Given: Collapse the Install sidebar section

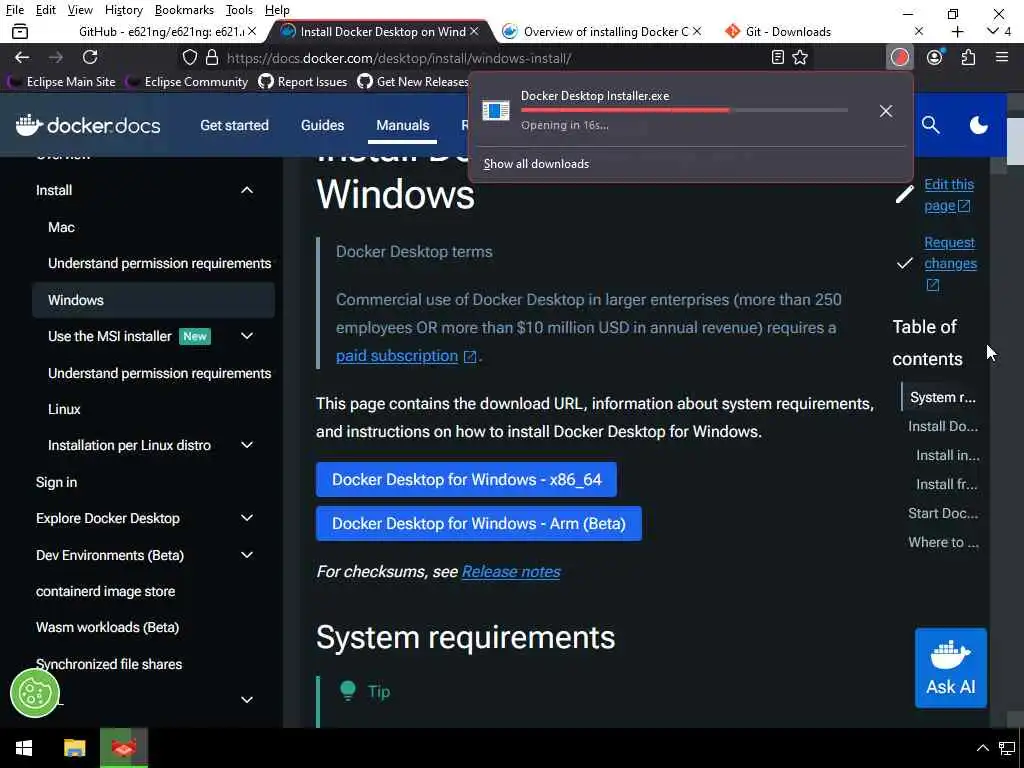Looking at the screenshot, I should [x=247, y=190].
